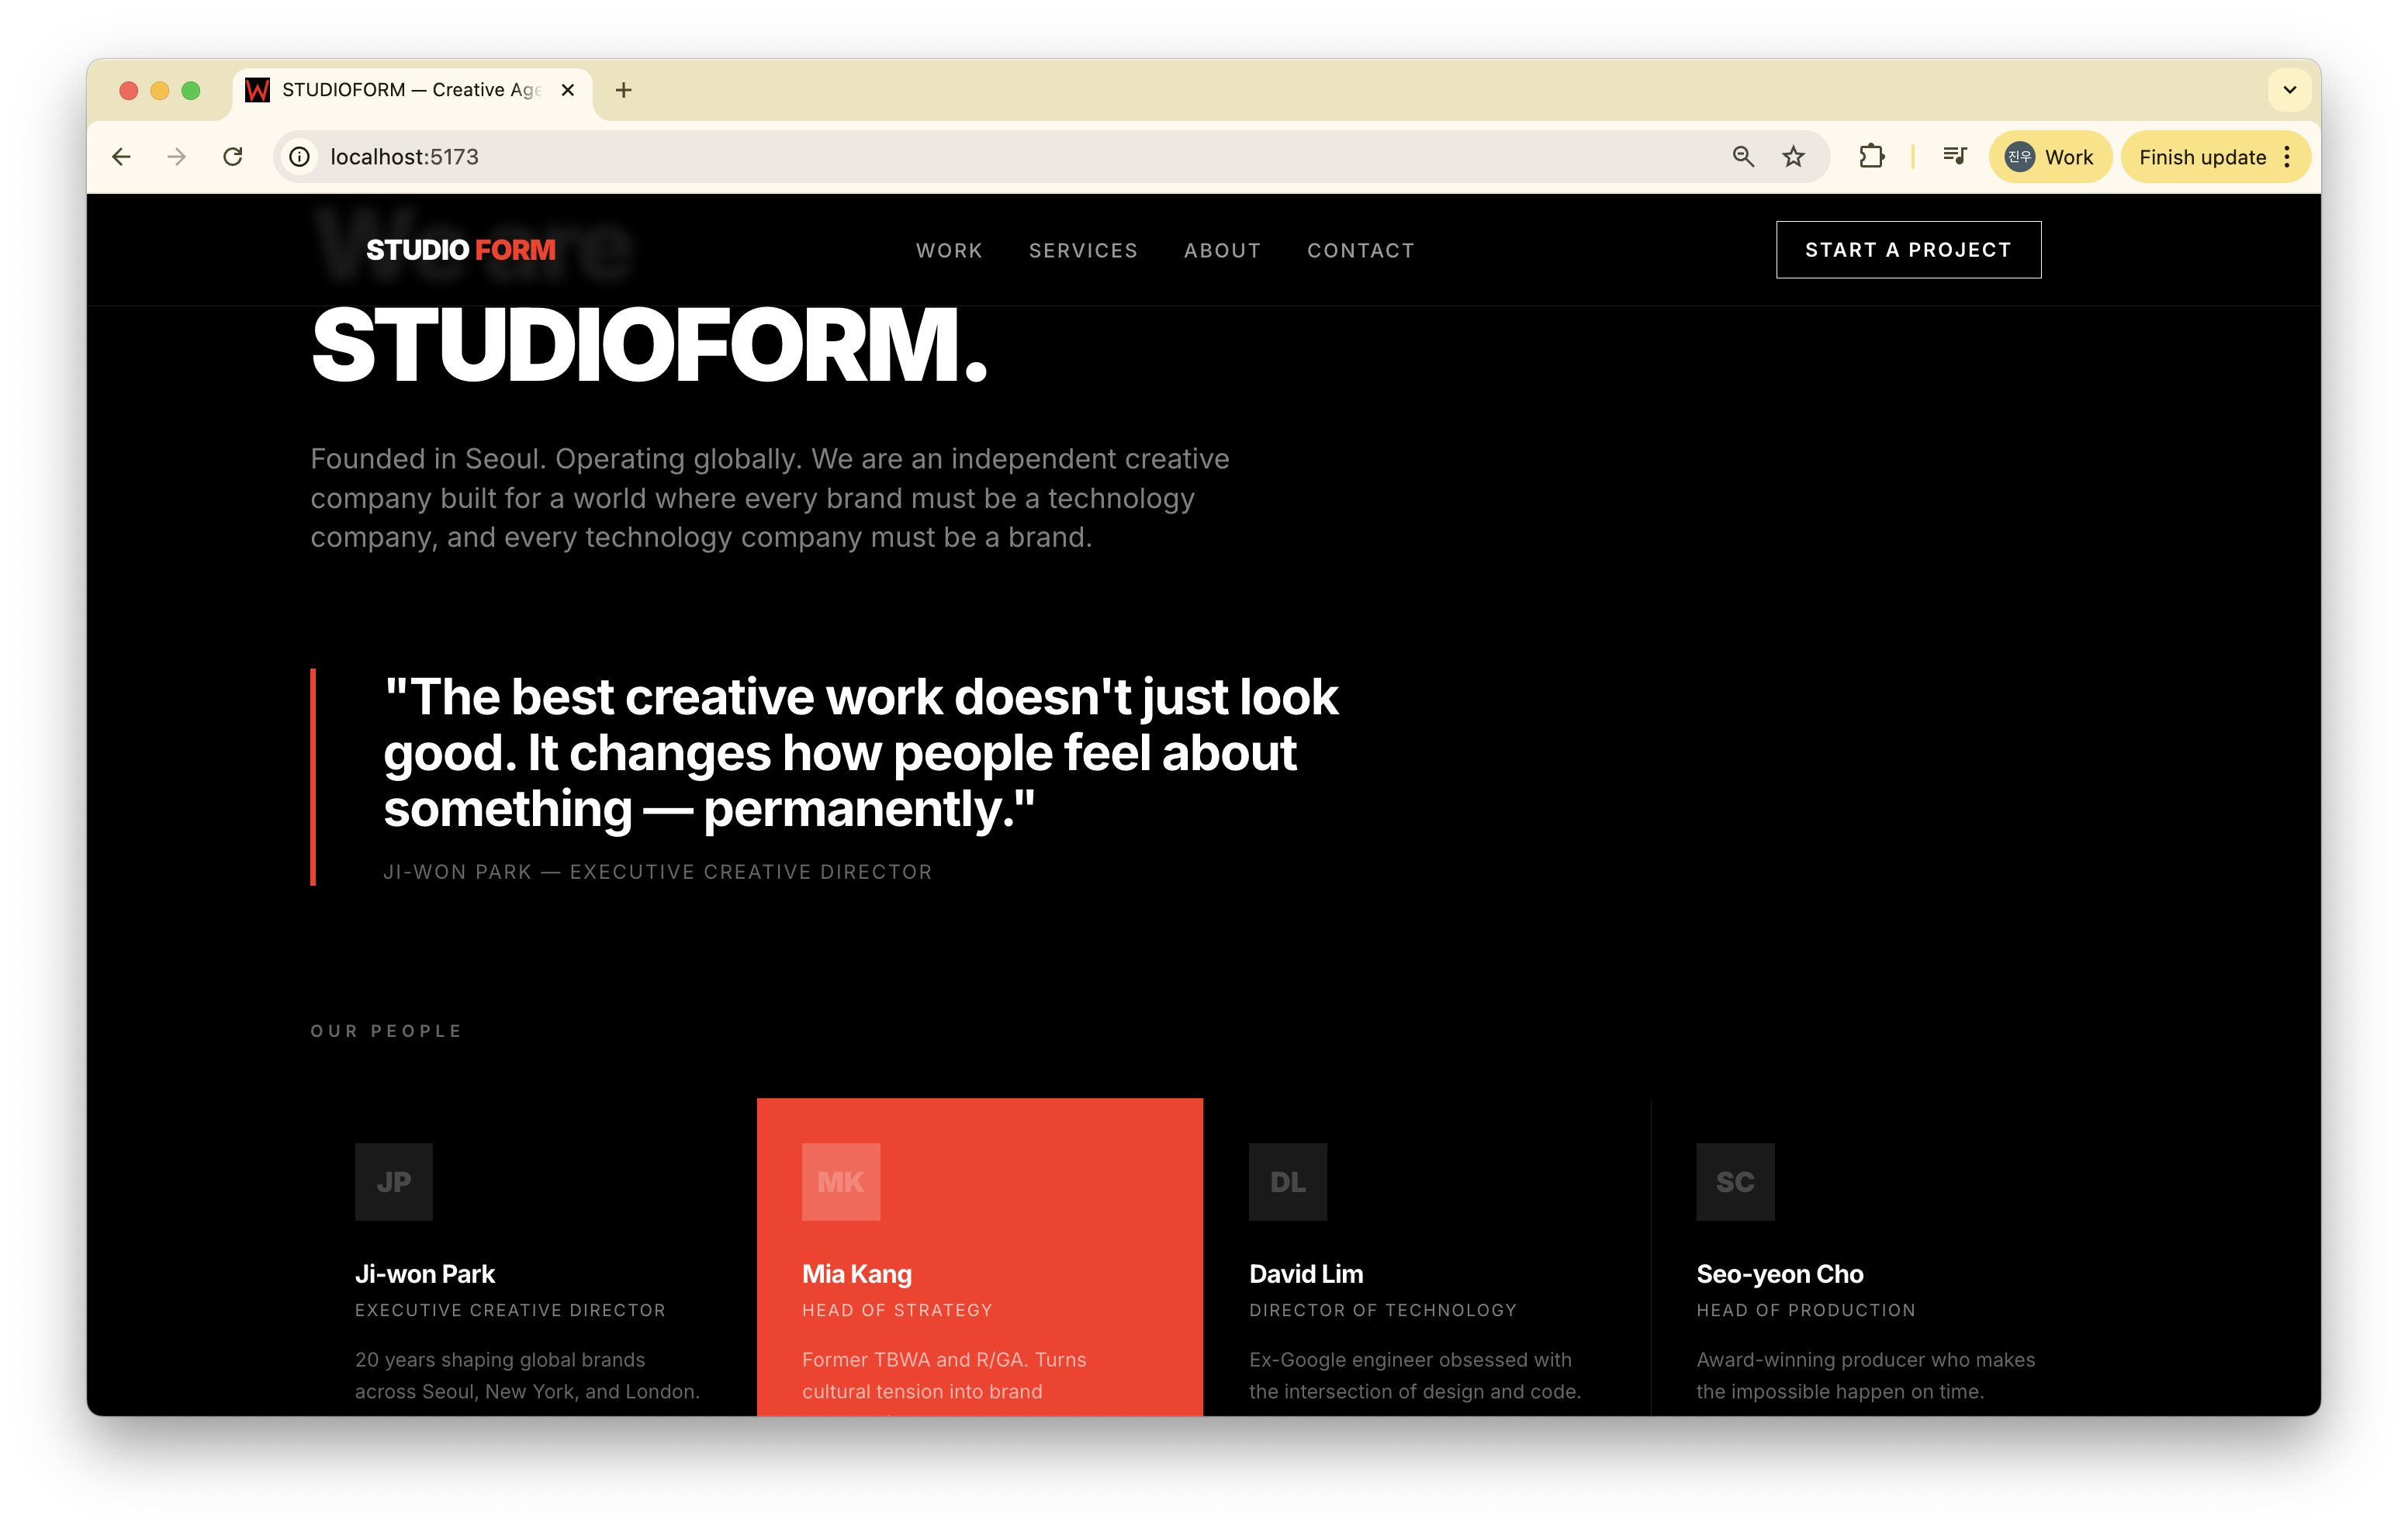Close the STUDIOFORM browser tab
2408x1531 pixels.
tap(568, 90)
